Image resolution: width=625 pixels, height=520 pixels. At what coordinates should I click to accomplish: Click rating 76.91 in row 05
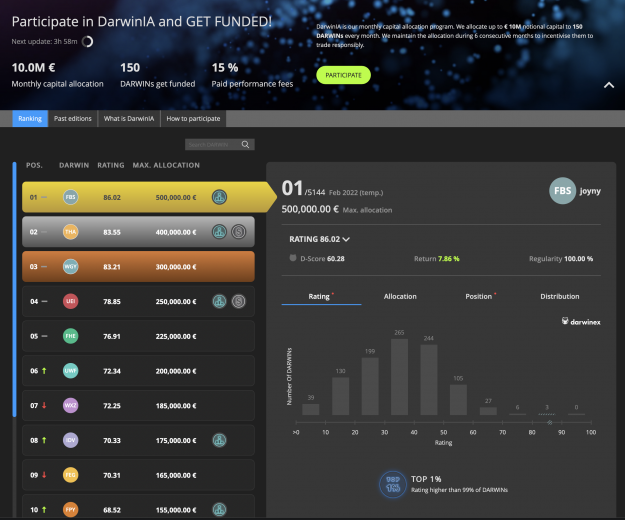[x=112, y=336]
